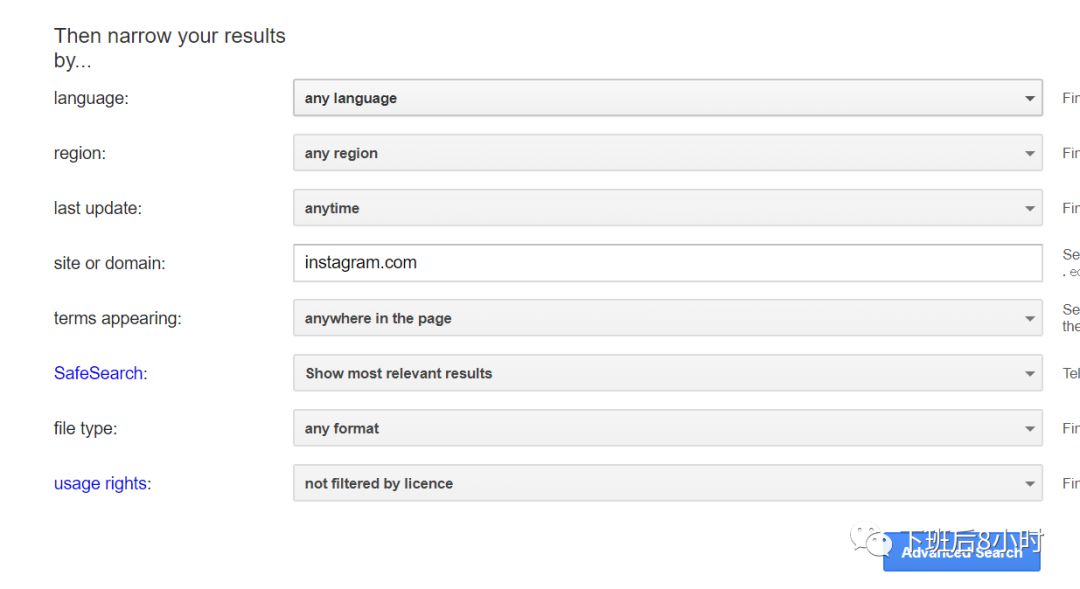The height and width of the screenshot is (589, 1080).
Task: Follow the 'usage rights' link
Action: 100,483
